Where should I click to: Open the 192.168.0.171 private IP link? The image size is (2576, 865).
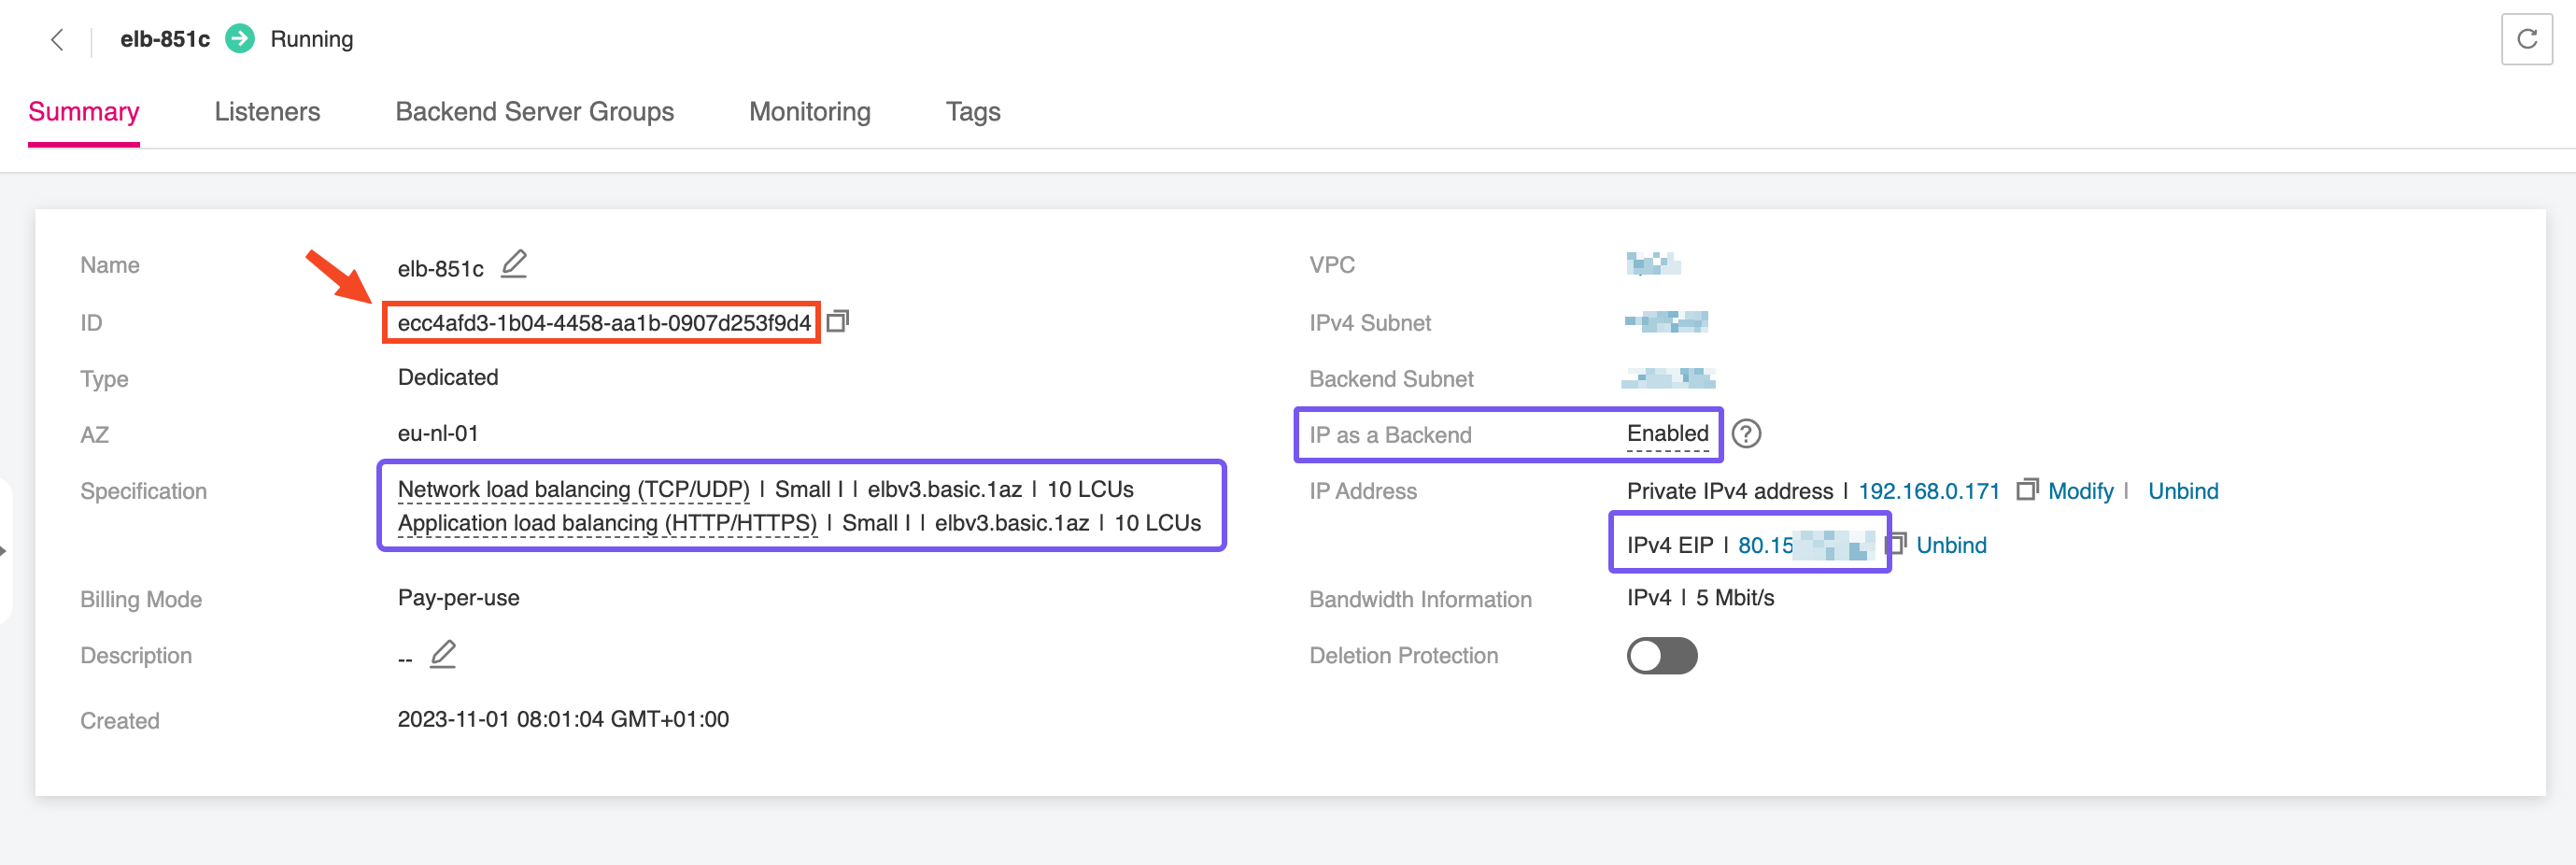point(1928,491)
